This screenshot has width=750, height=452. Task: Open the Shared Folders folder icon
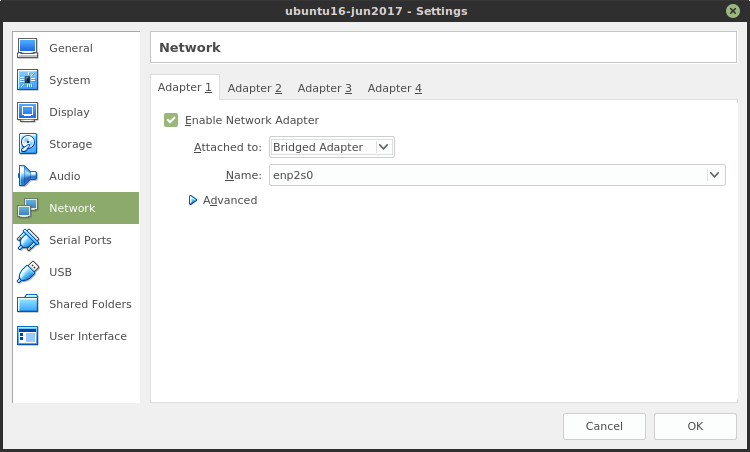pyautogui.click(x=28, y=304)
